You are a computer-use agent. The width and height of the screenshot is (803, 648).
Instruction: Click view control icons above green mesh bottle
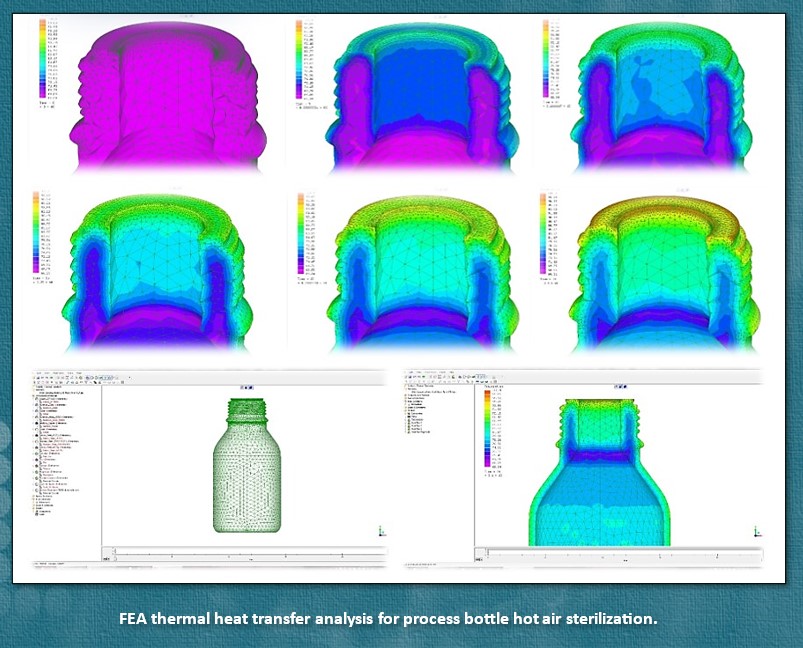[246, 387]
